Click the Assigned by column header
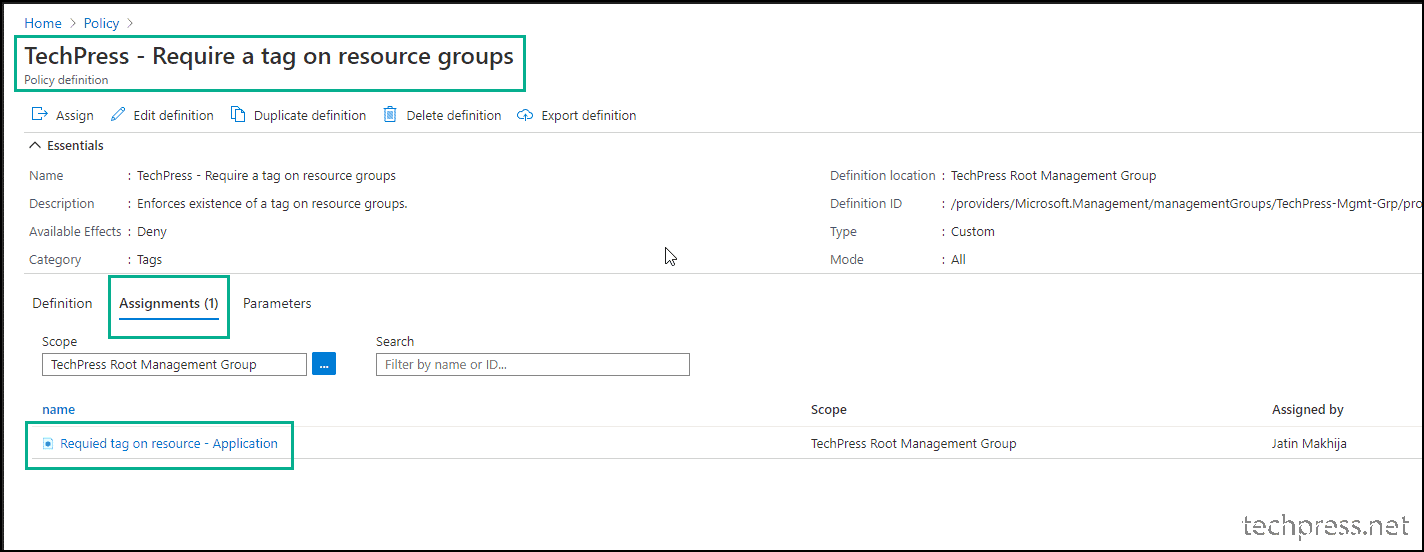1424x552 pixels. point(1308,409)
